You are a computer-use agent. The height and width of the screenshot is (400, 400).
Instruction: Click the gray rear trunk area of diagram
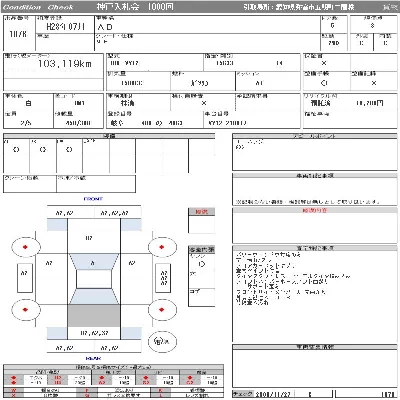(x=94, y=315)
